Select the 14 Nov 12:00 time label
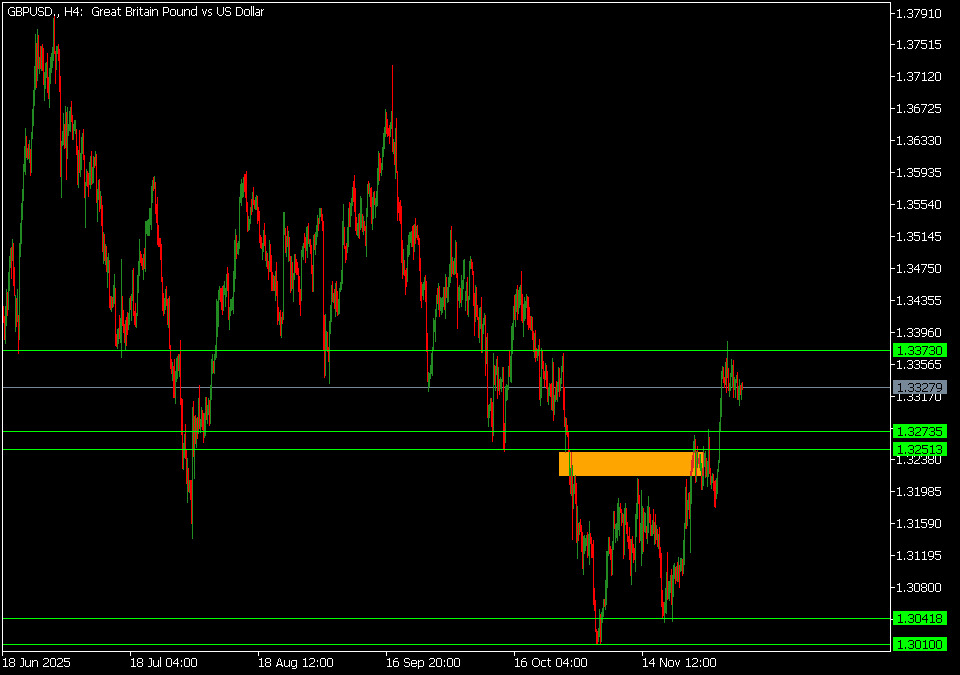 coord(679,662)
